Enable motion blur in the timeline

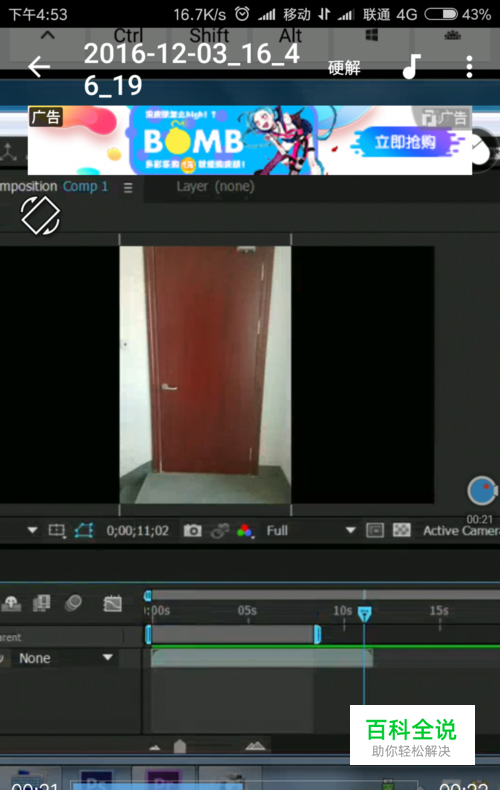[x=74, y=603]
